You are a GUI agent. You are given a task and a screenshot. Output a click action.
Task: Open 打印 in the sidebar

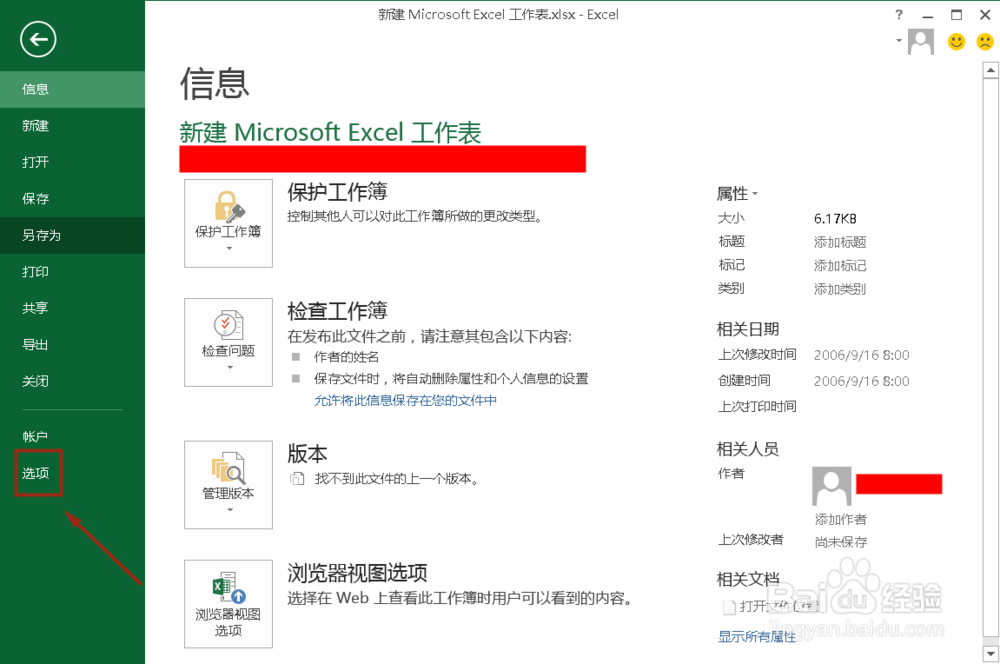point(73,272)
